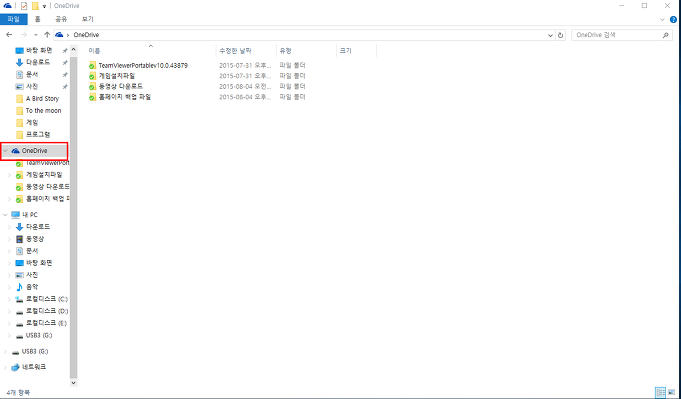681x399 pixels.
Task: Select the 프로그램 folder in Quick access
Action: (x=38, y=135)
